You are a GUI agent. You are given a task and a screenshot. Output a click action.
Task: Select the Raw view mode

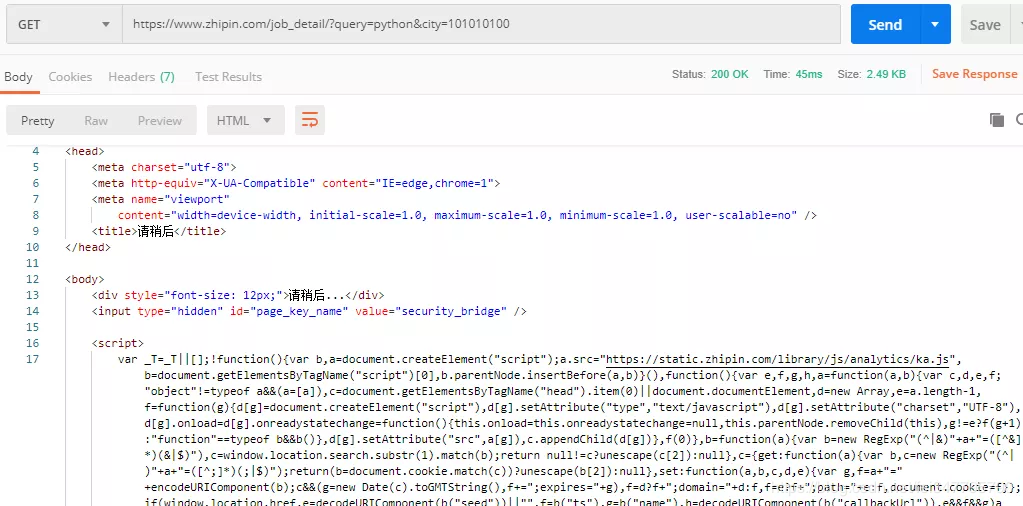coord(96,121)
